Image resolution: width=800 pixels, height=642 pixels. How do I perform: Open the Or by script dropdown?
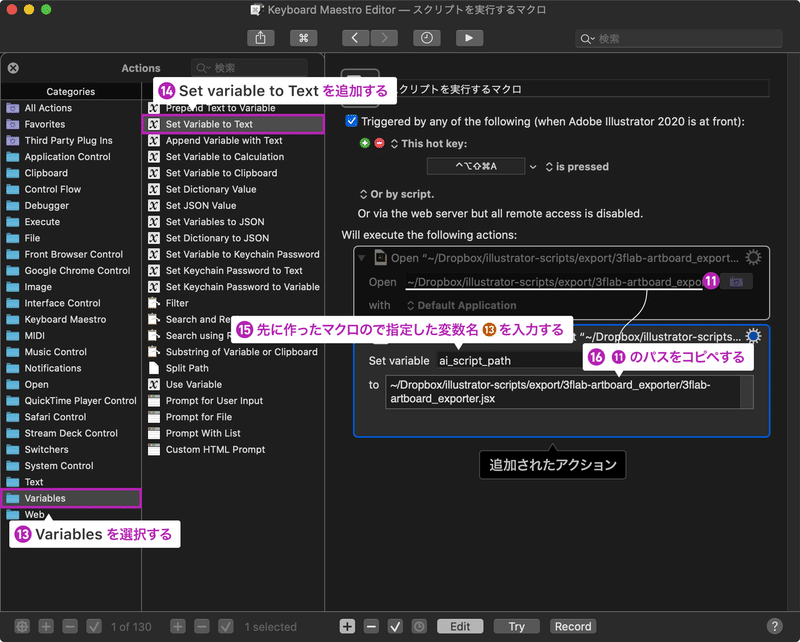[x=397, y=194]
